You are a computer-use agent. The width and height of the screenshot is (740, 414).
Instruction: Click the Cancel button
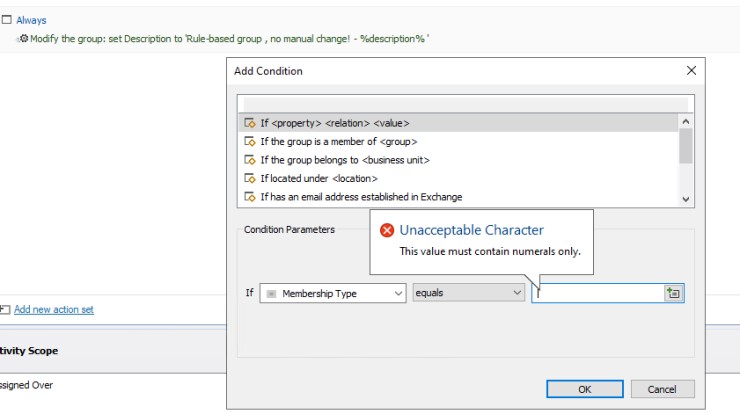click(662, 389)
